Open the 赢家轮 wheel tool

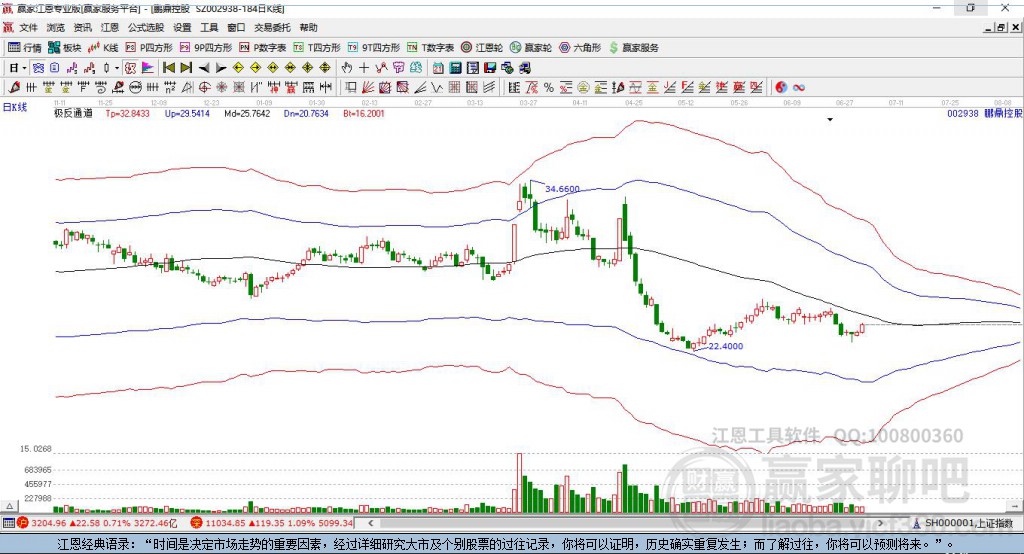531,48
